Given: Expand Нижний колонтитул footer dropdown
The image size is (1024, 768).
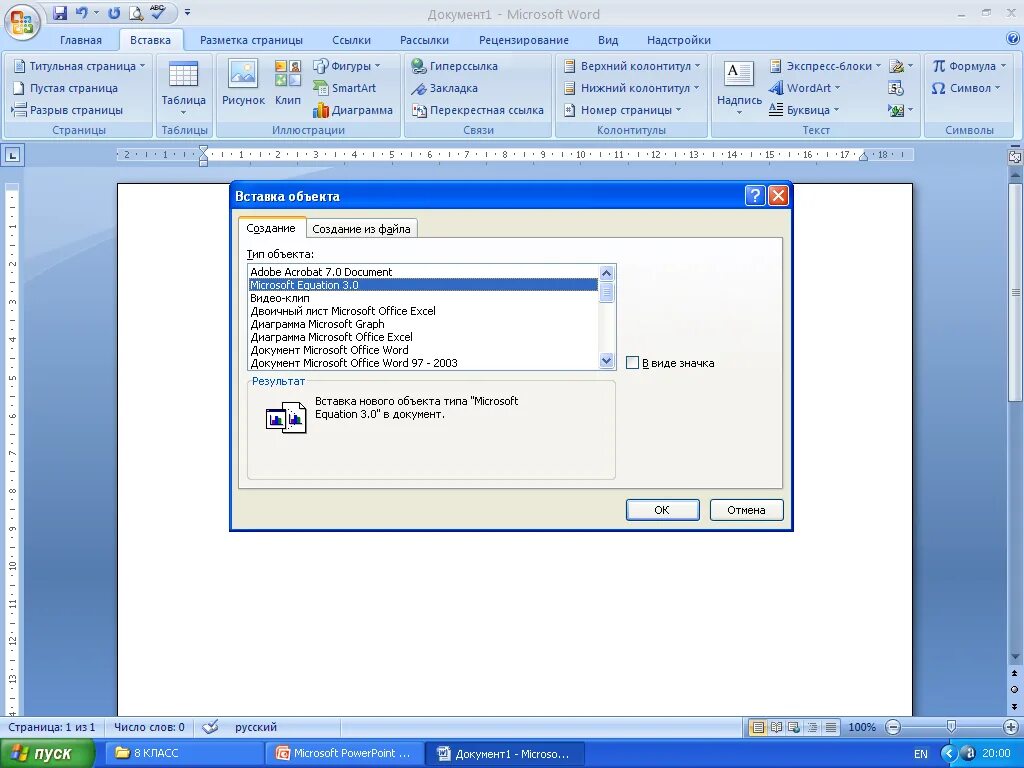Looking at the screenshot, I should (632, 88).
